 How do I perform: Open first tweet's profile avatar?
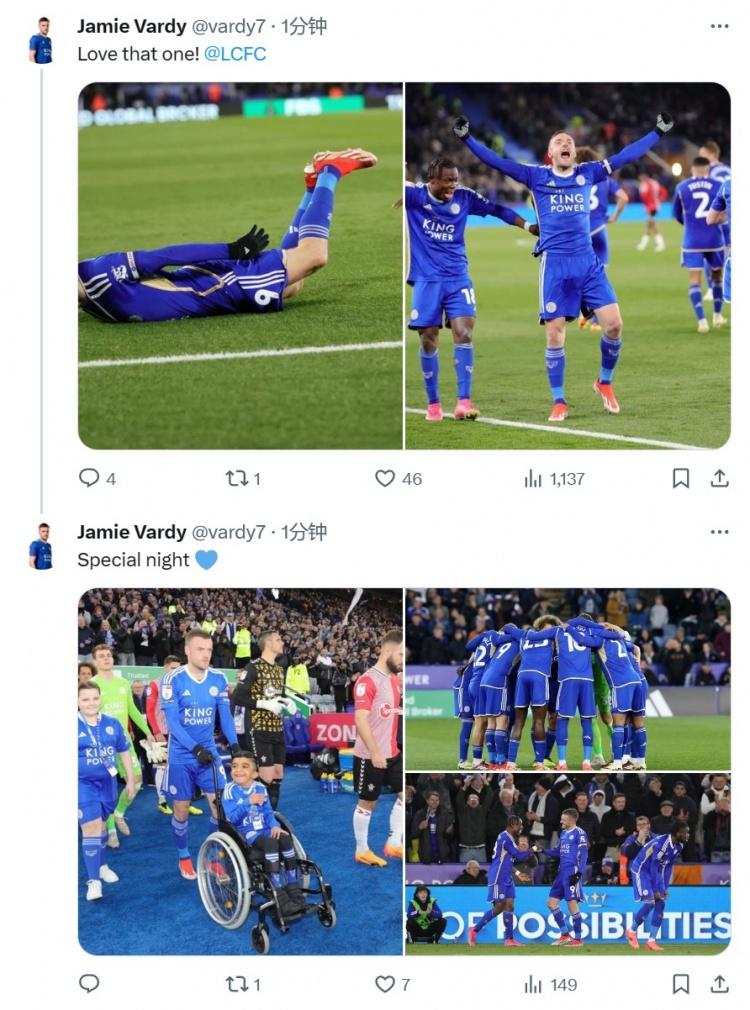tap(40, 41)
